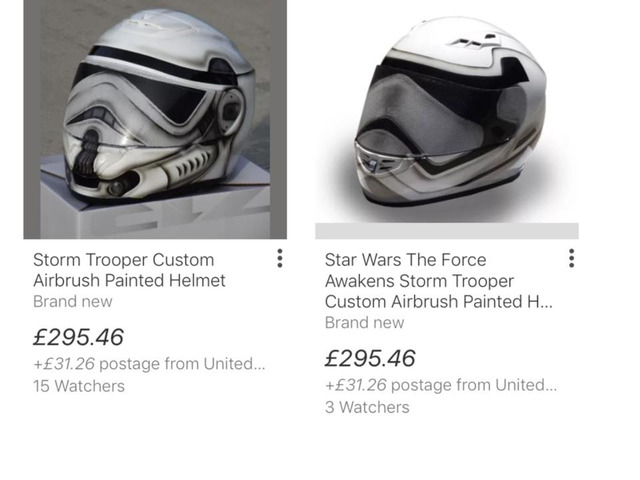This screenshot has width=640, height=480.
Task: Click 'Brand new' label under Force Awakens listing
Action: click(x=365, y=323)
